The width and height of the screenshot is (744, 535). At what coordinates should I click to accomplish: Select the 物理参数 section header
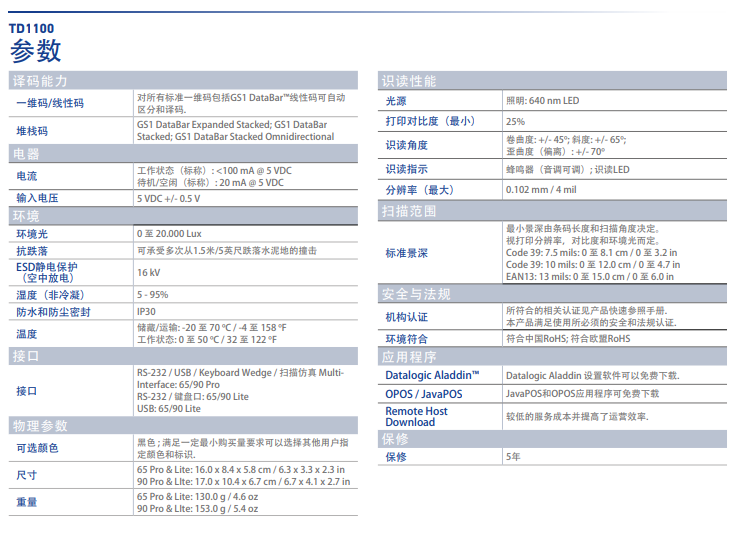41,426
